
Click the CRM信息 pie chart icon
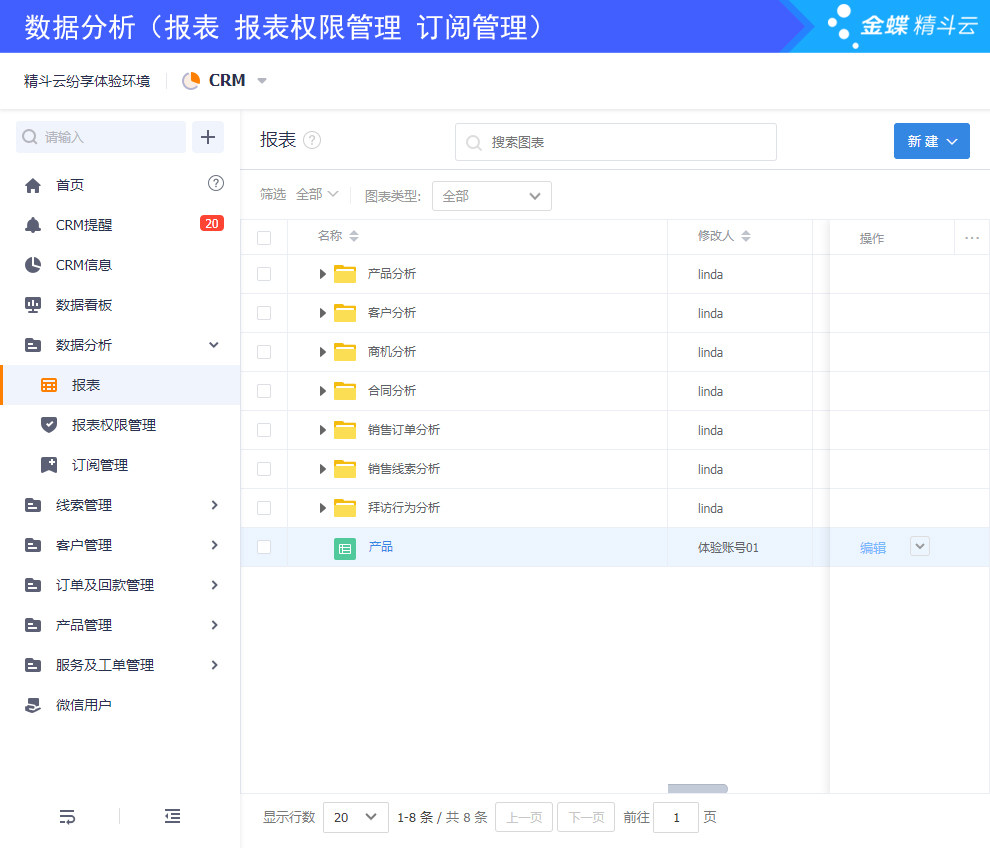pos(33,265)
